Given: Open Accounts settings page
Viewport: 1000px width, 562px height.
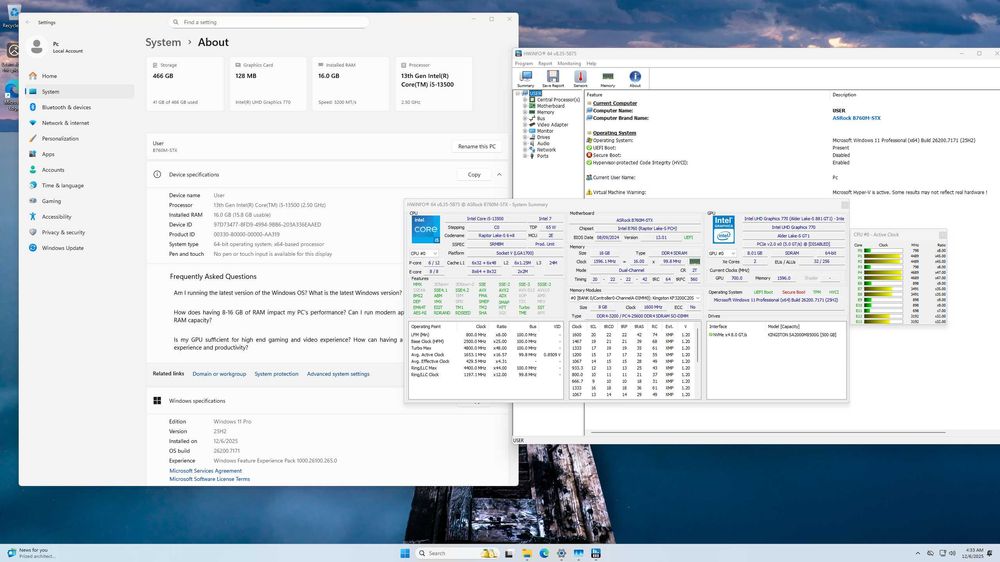Looking at the screenshot, I should (79, 170).
